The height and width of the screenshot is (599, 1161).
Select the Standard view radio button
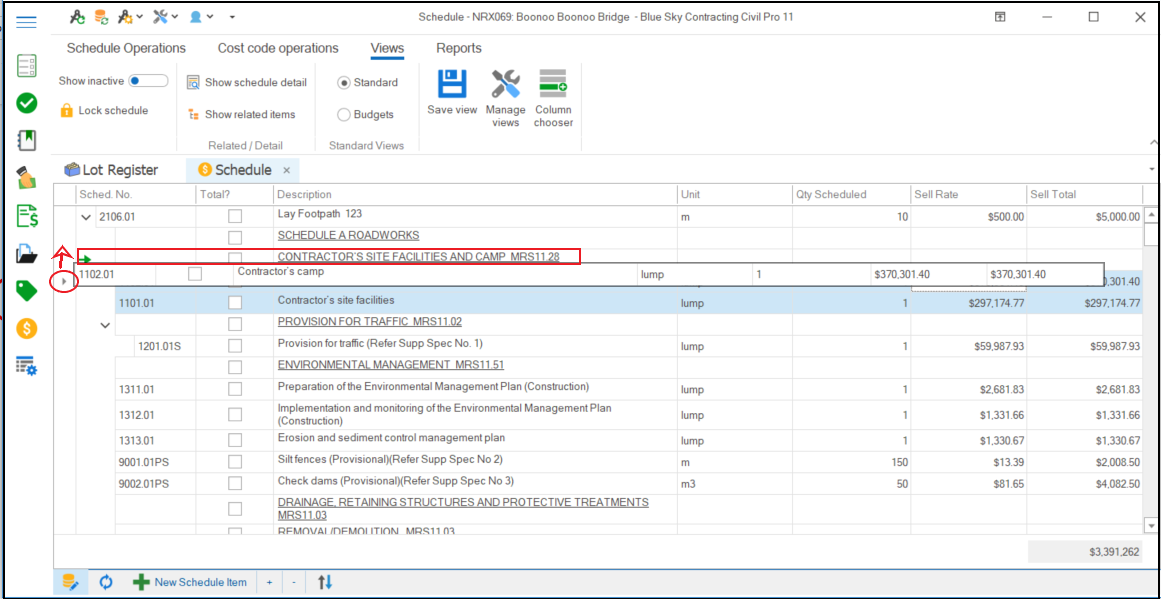pos(344,83)
